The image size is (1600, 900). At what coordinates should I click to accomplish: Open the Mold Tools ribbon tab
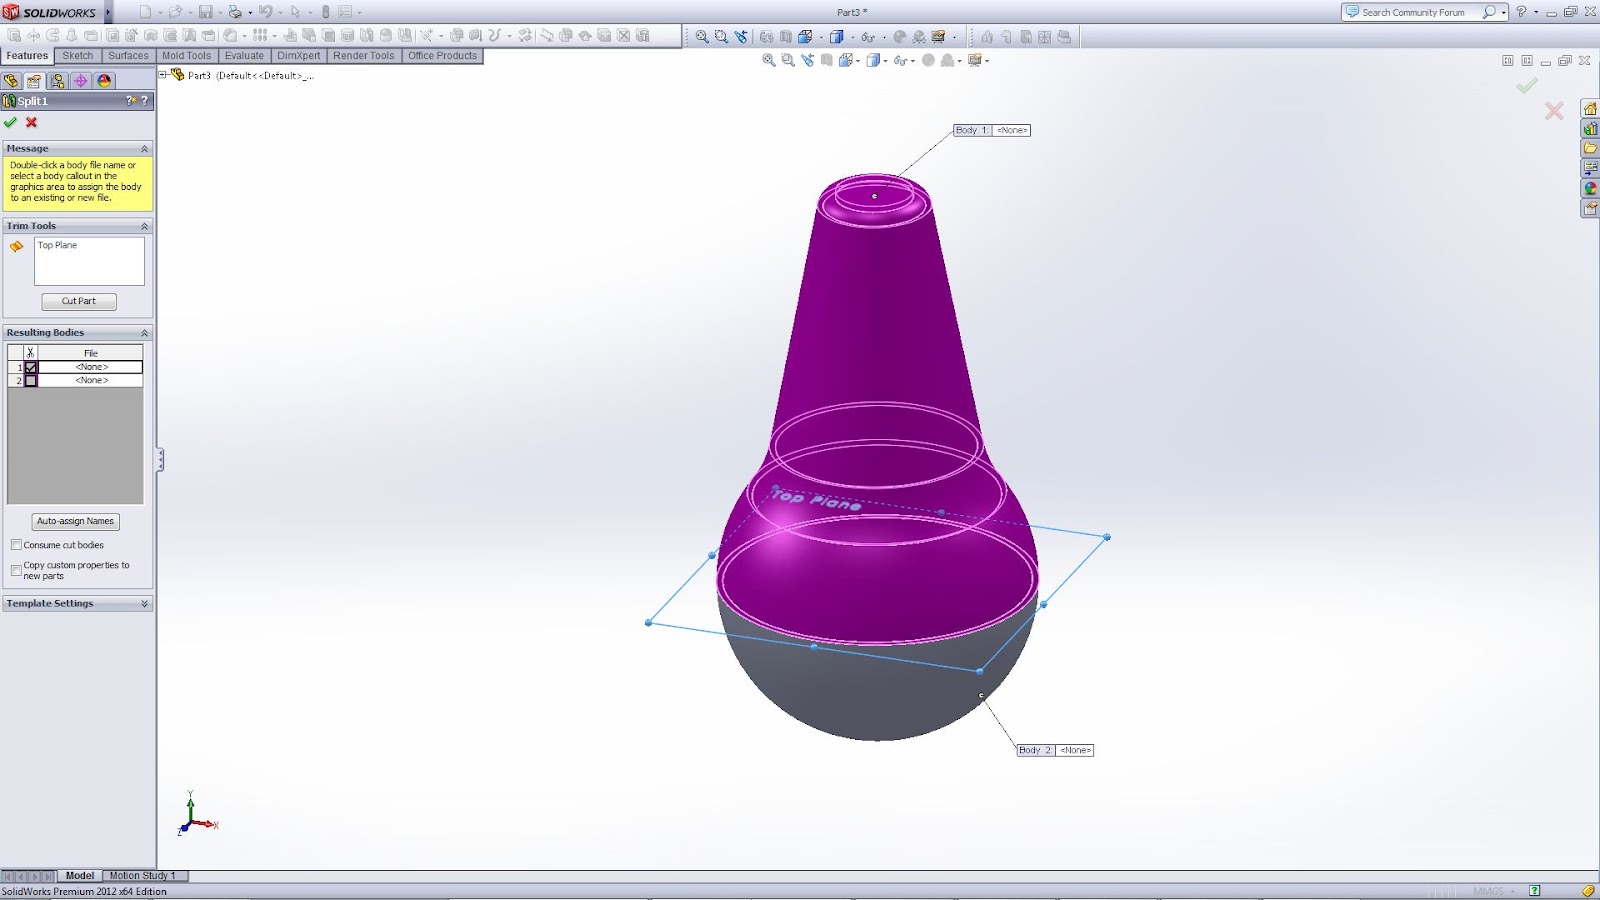186,55
